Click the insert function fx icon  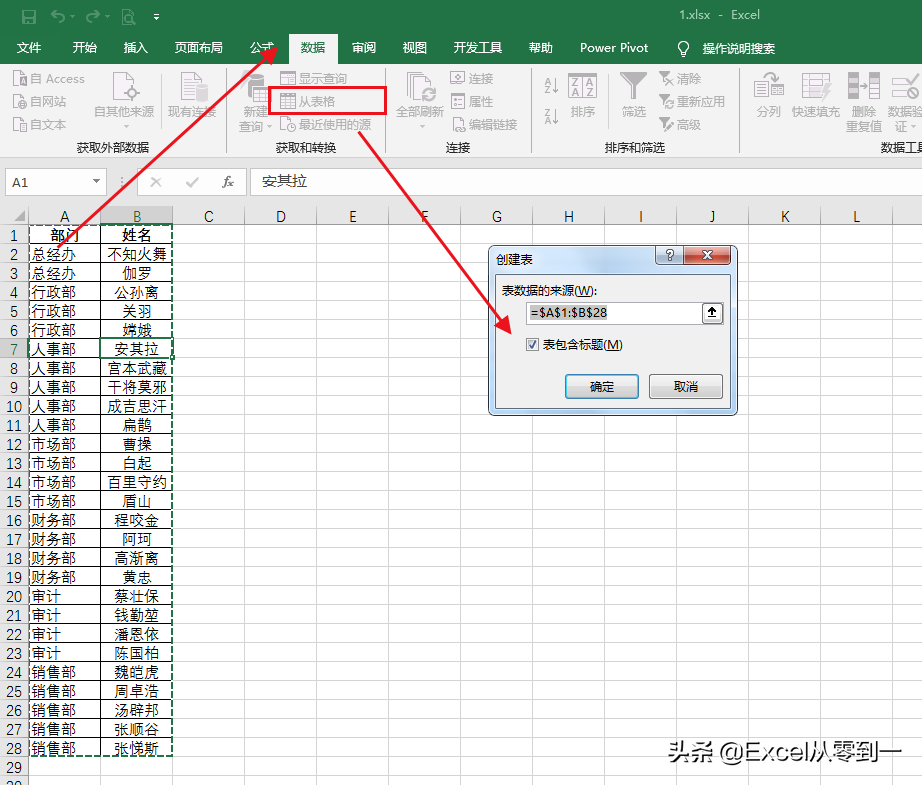pos(228,182)
